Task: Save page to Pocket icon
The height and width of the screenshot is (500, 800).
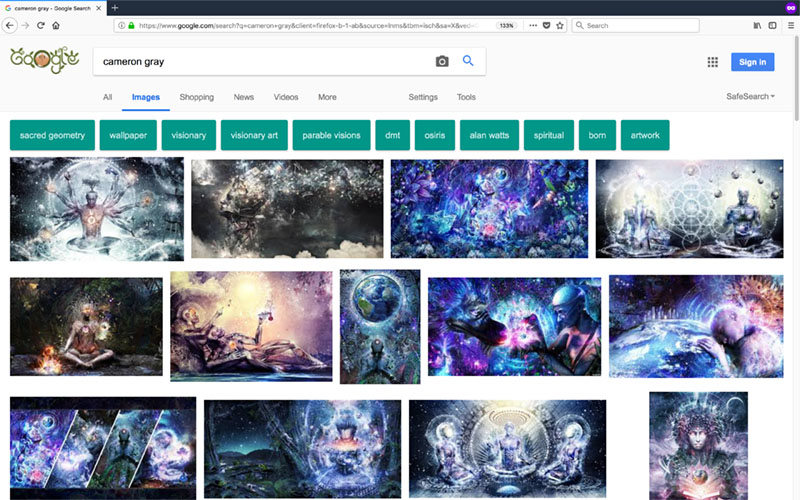Action: click(x=546, y=26)
